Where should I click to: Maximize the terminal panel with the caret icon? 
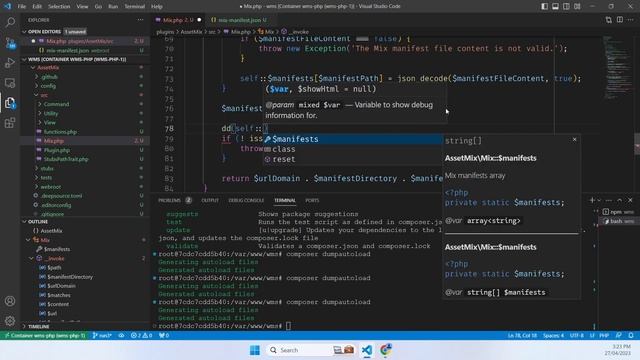click(620, 200)
